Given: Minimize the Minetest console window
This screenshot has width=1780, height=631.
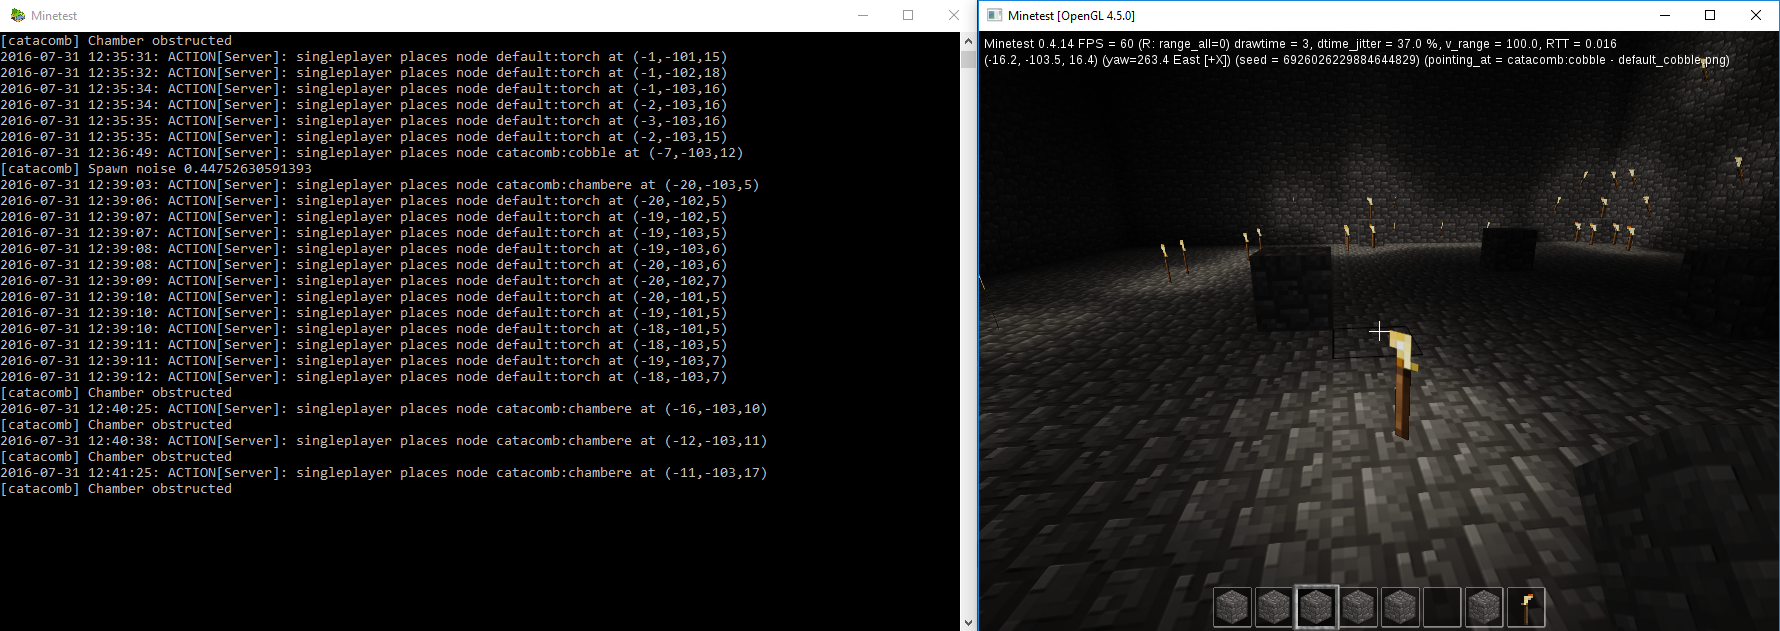Looking at the screenshot, I should point(862,15).
